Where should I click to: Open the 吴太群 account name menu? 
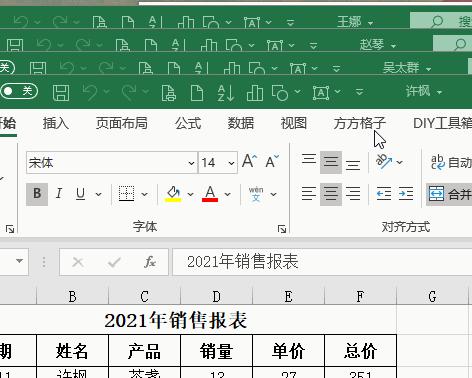407,68
